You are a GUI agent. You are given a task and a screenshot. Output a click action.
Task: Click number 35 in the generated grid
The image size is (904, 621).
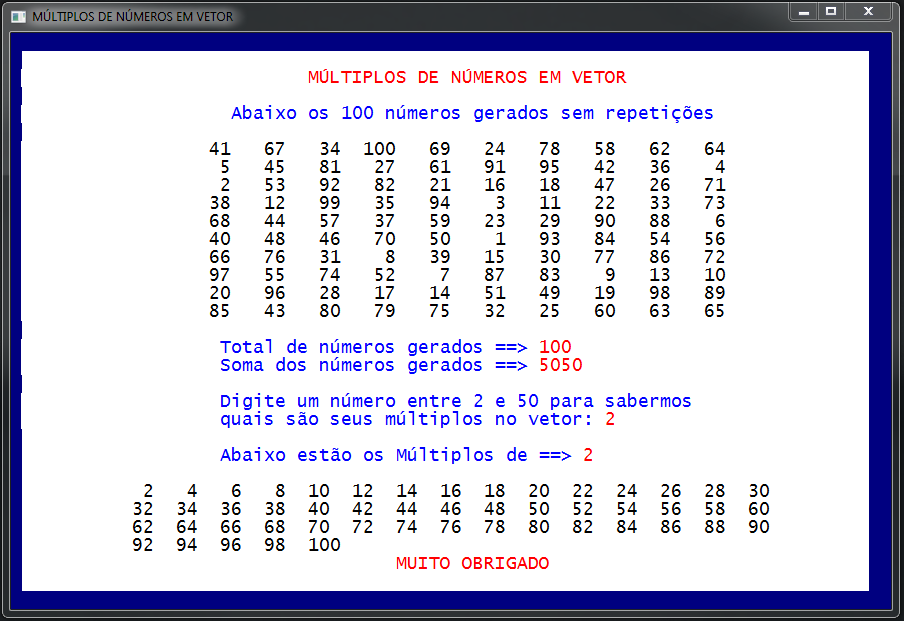point(385,203)
